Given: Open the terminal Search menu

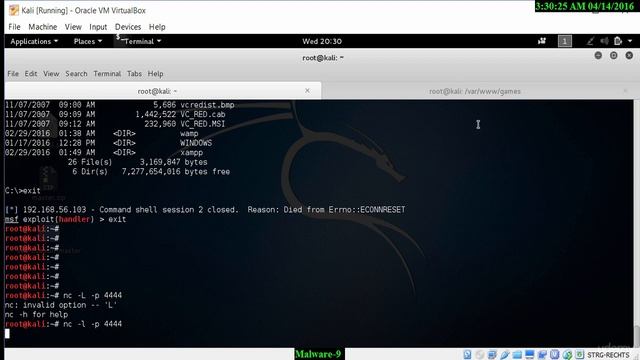Looking at the screenshot, I should click(76, 74).
